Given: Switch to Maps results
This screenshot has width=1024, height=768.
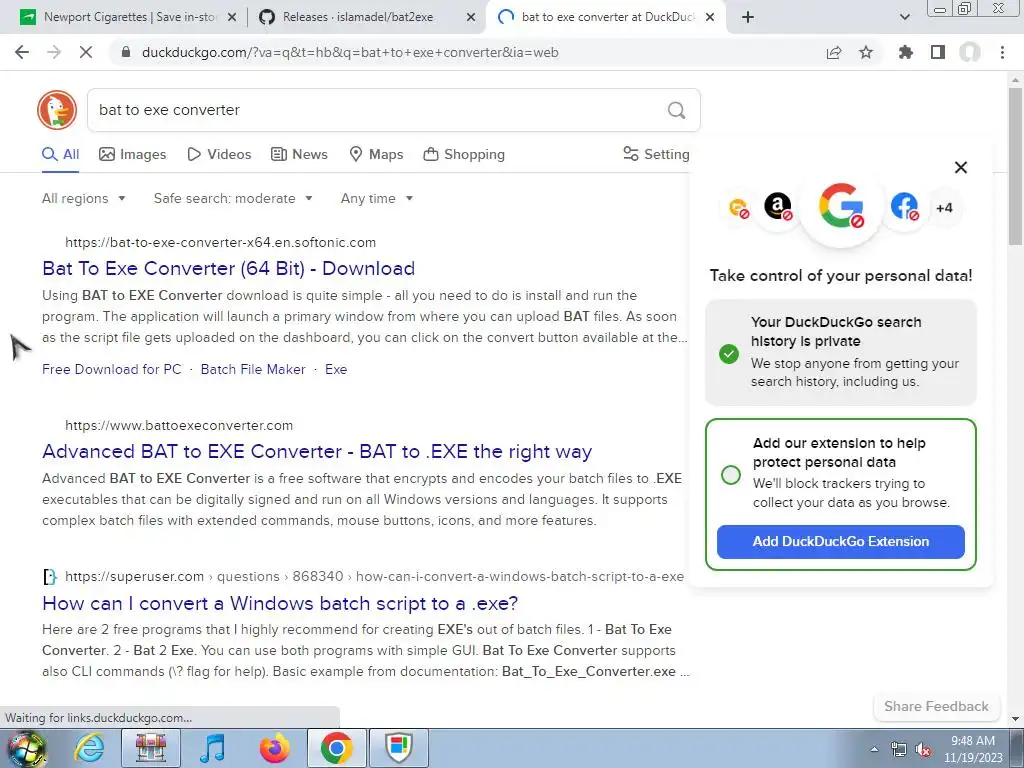Looking at the screenshot, I should pos(377,154).
